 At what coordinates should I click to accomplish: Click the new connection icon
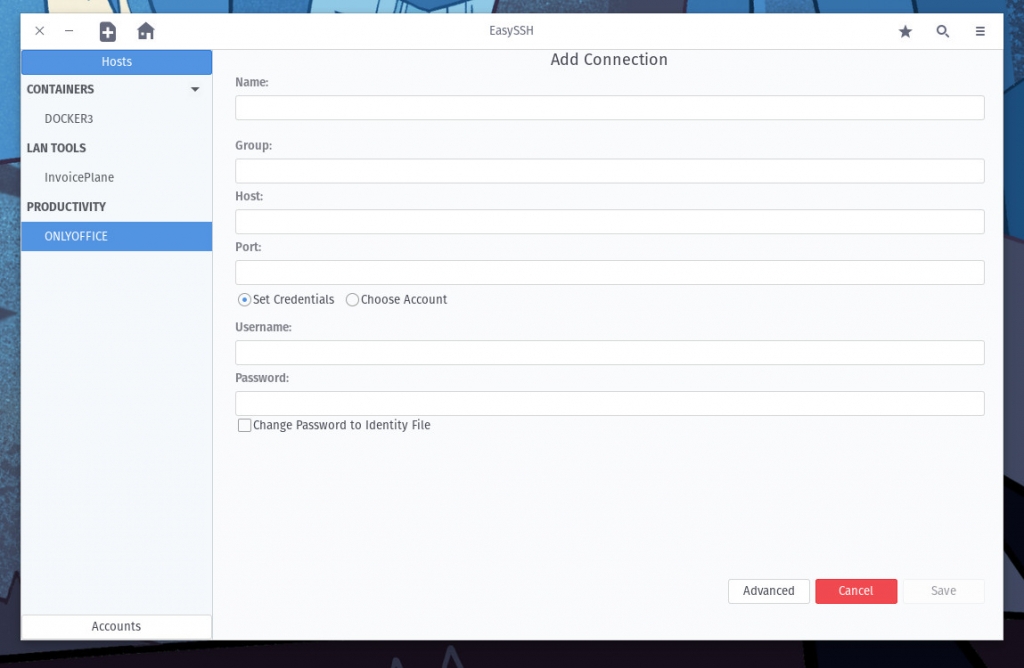tap(107, 31)
